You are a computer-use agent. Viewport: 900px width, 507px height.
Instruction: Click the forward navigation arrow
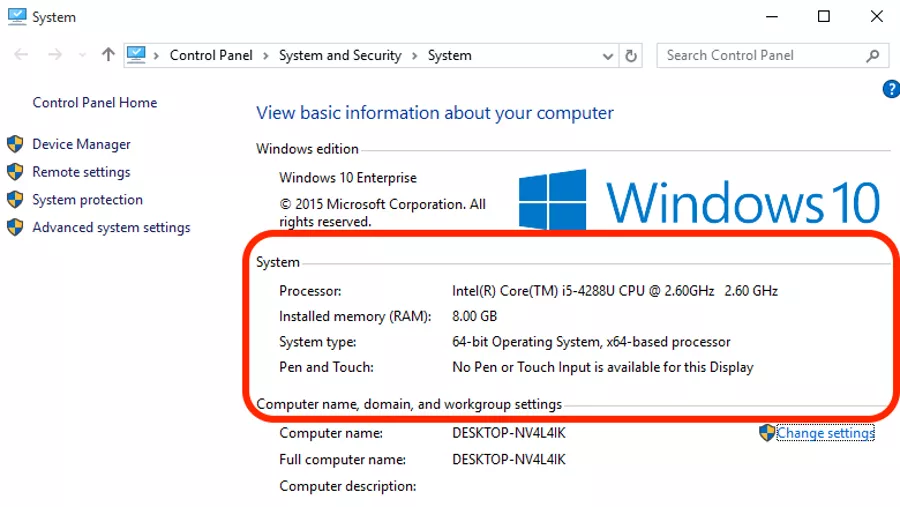point(55,55)
